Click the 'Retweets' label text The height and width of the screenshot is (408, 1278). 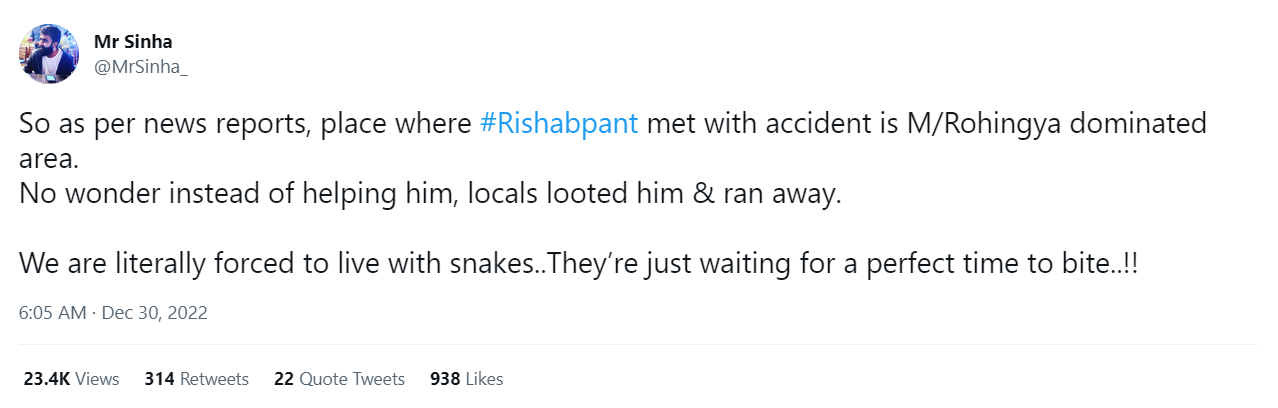[214, 379]
